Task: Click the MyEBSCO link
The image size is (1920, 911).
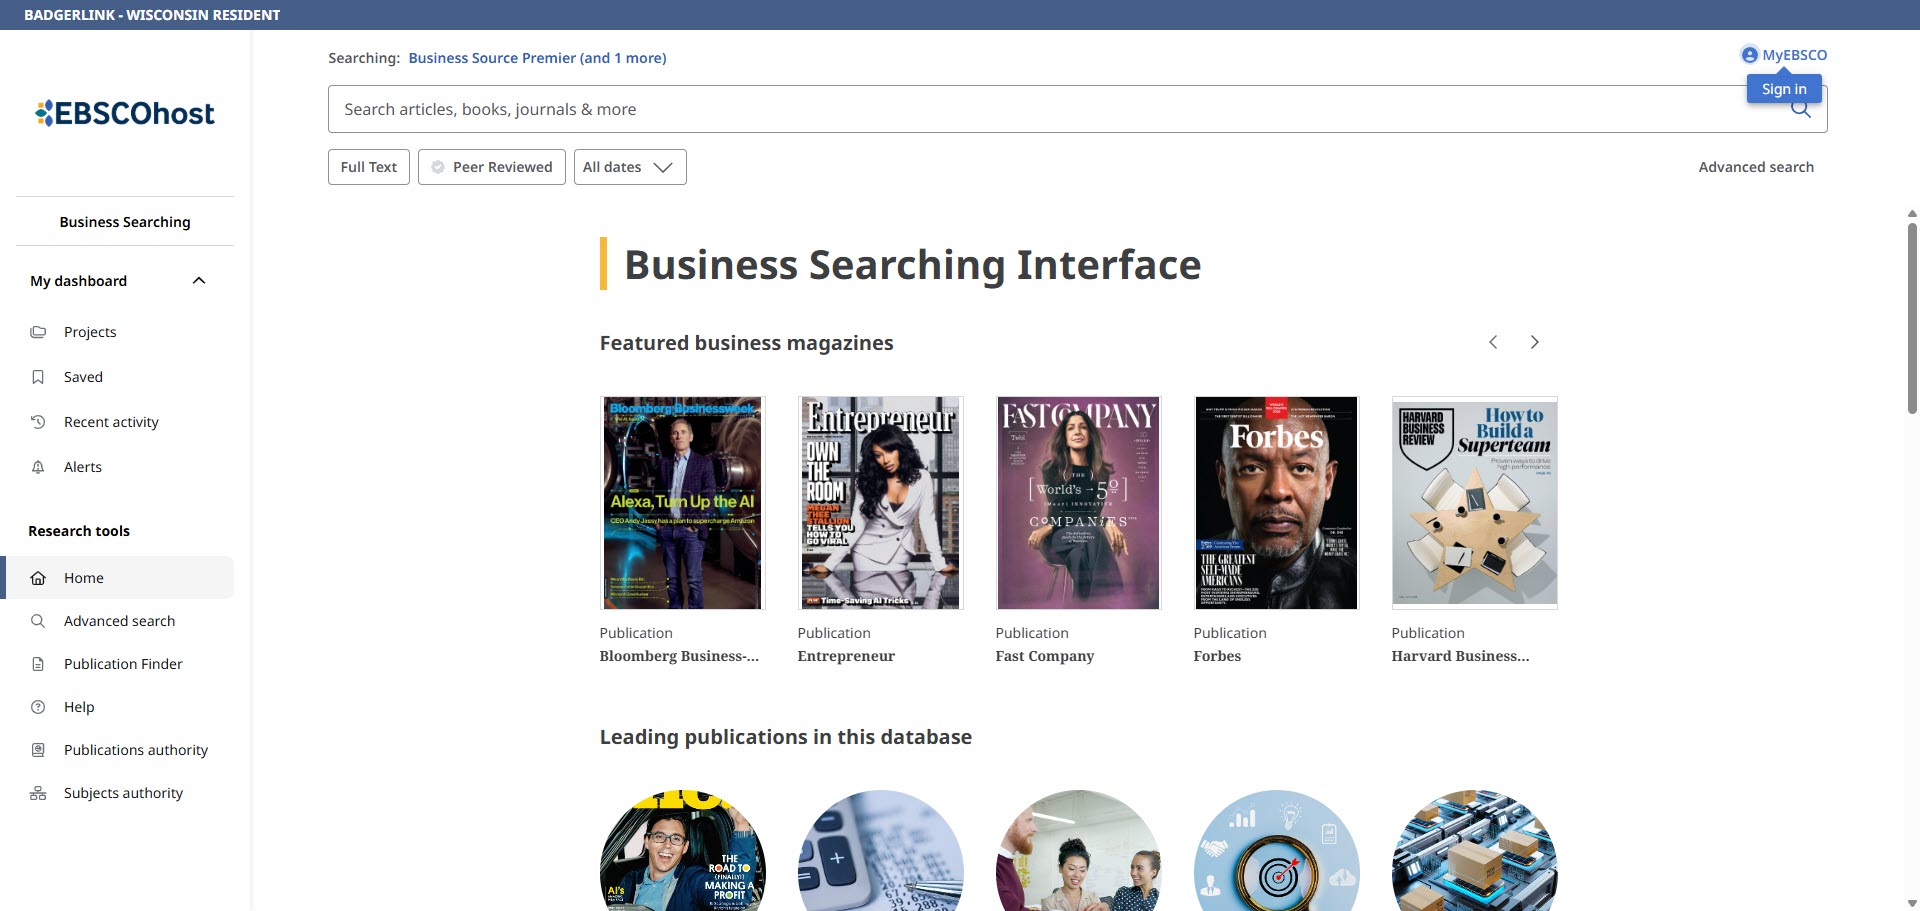Action: coord(1794,55)
